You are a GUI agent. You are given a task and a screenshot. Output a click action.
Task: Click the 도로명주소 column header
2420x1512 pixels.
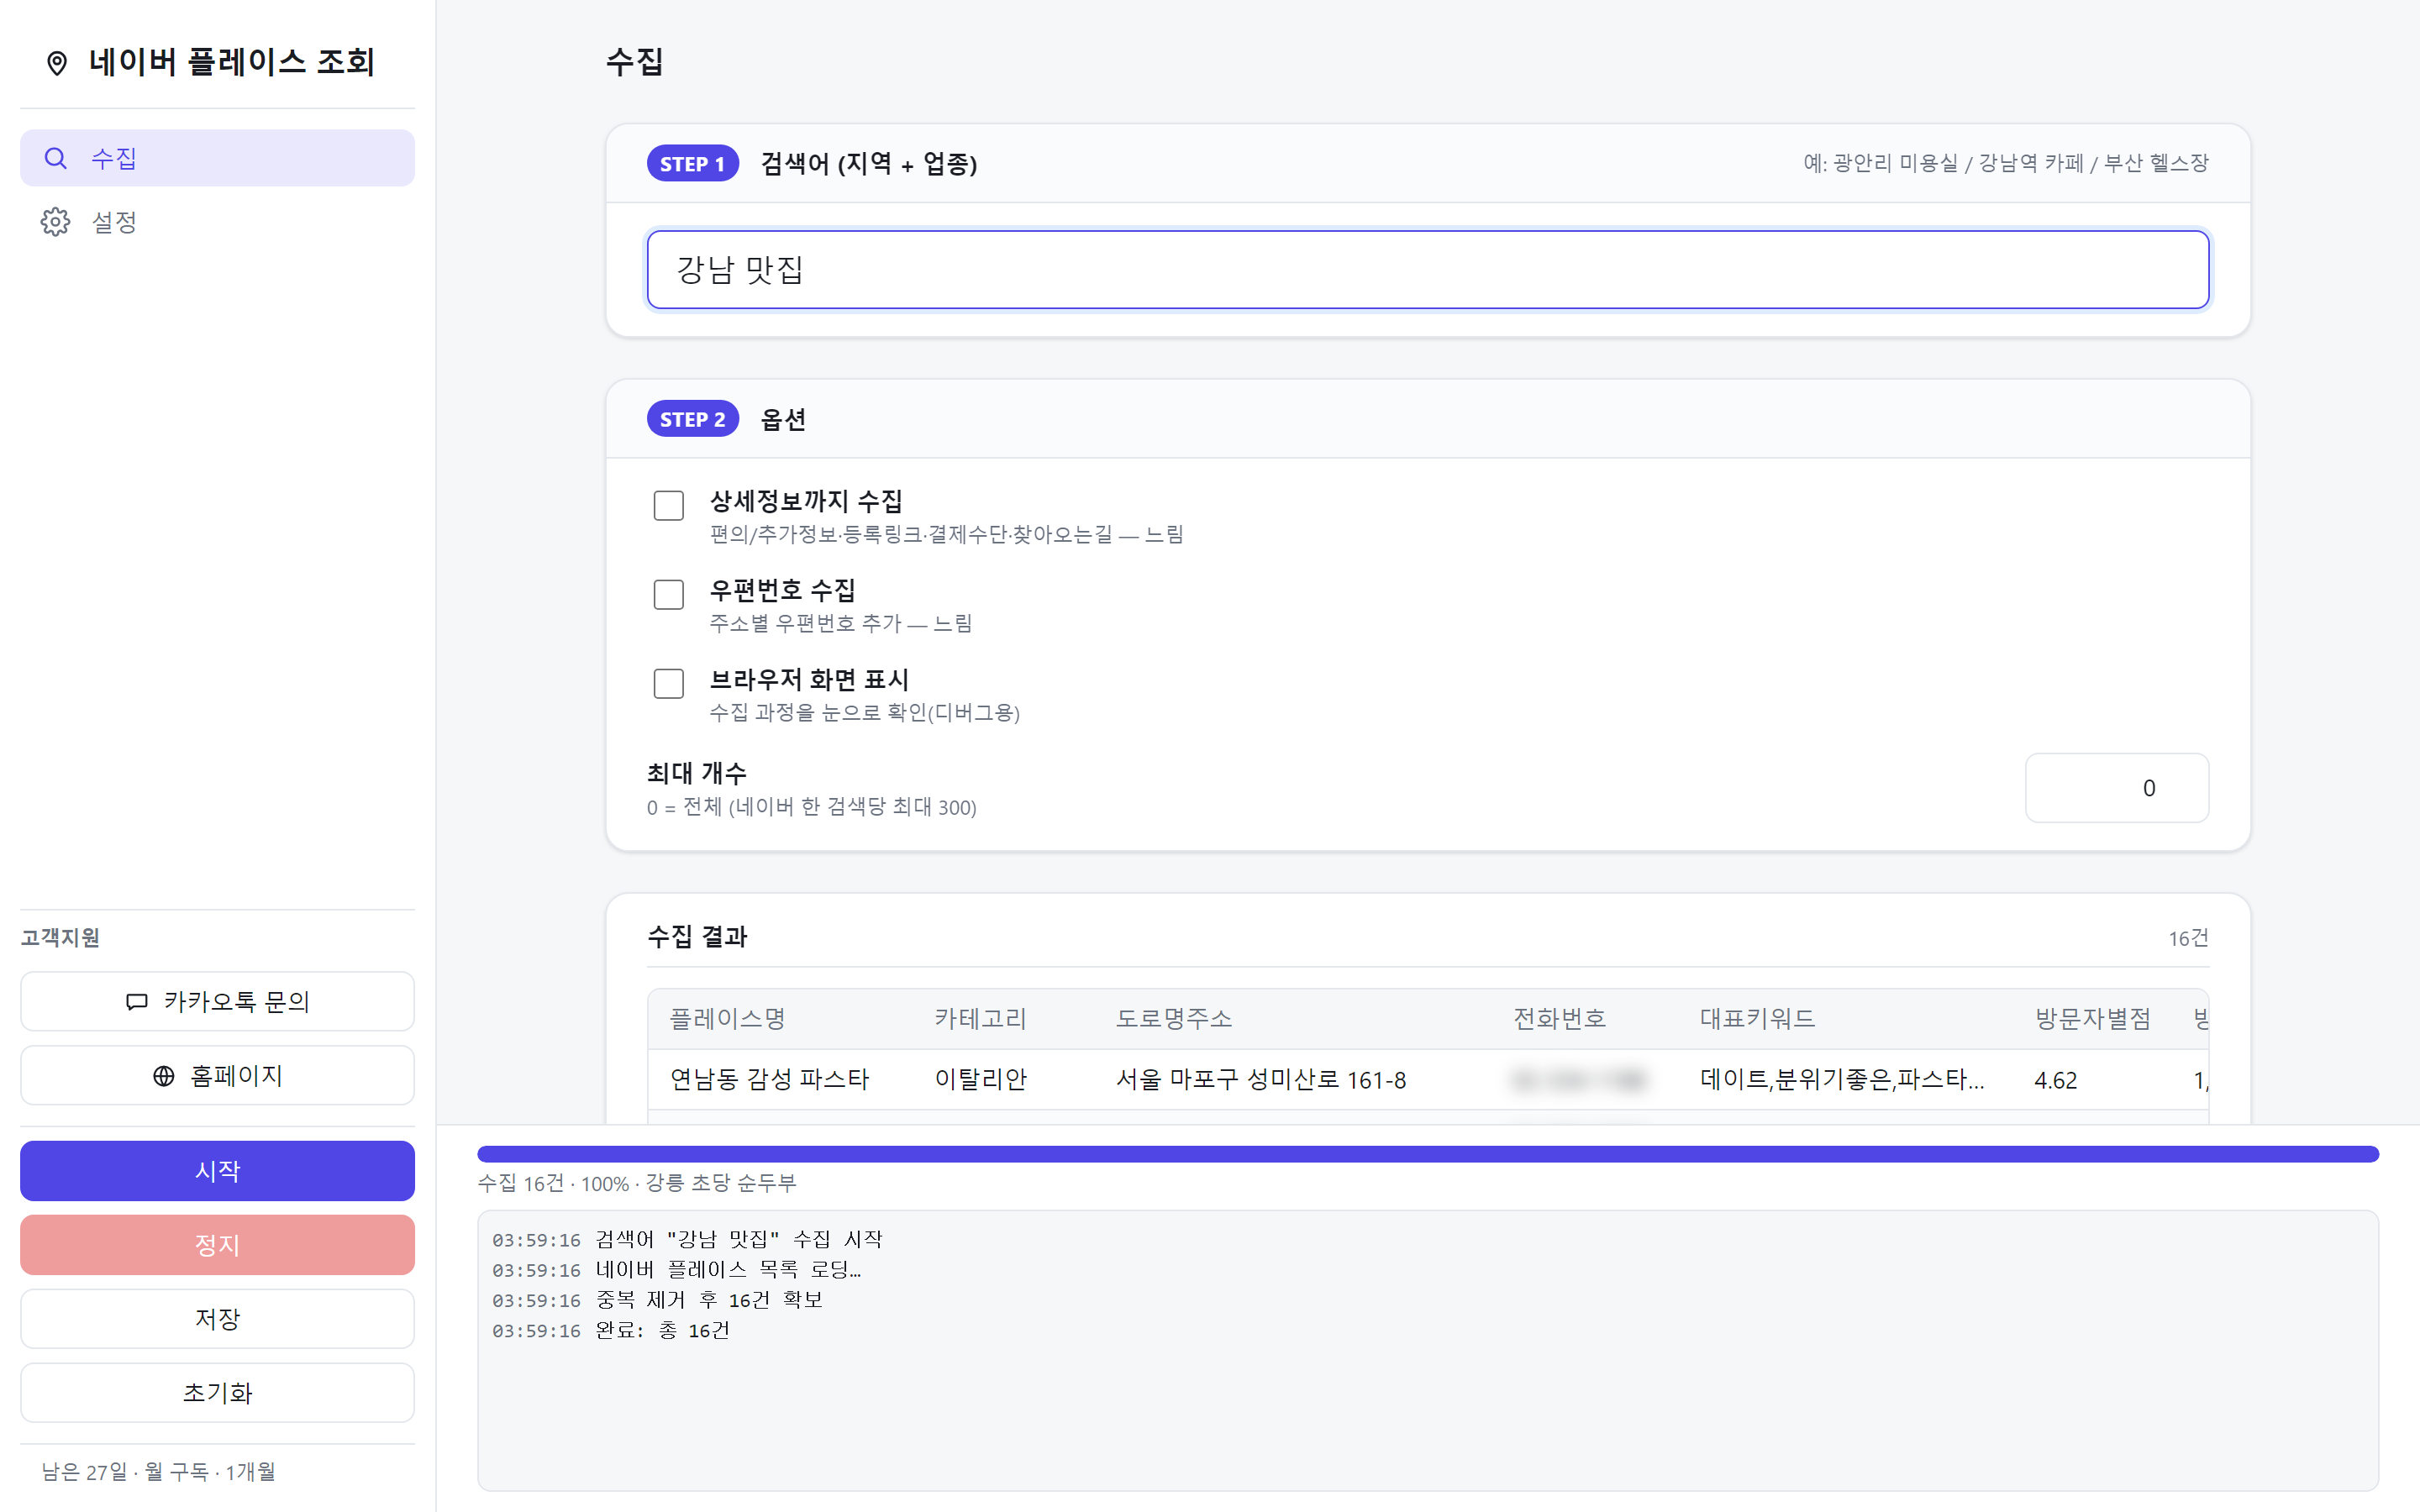coord(1174,1018)
